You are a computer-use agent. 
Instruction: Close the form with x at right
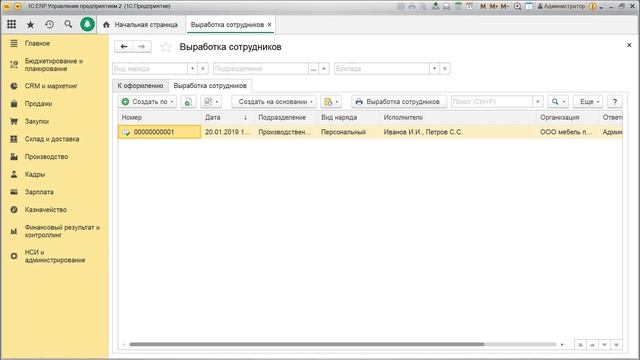pos(629,45)
